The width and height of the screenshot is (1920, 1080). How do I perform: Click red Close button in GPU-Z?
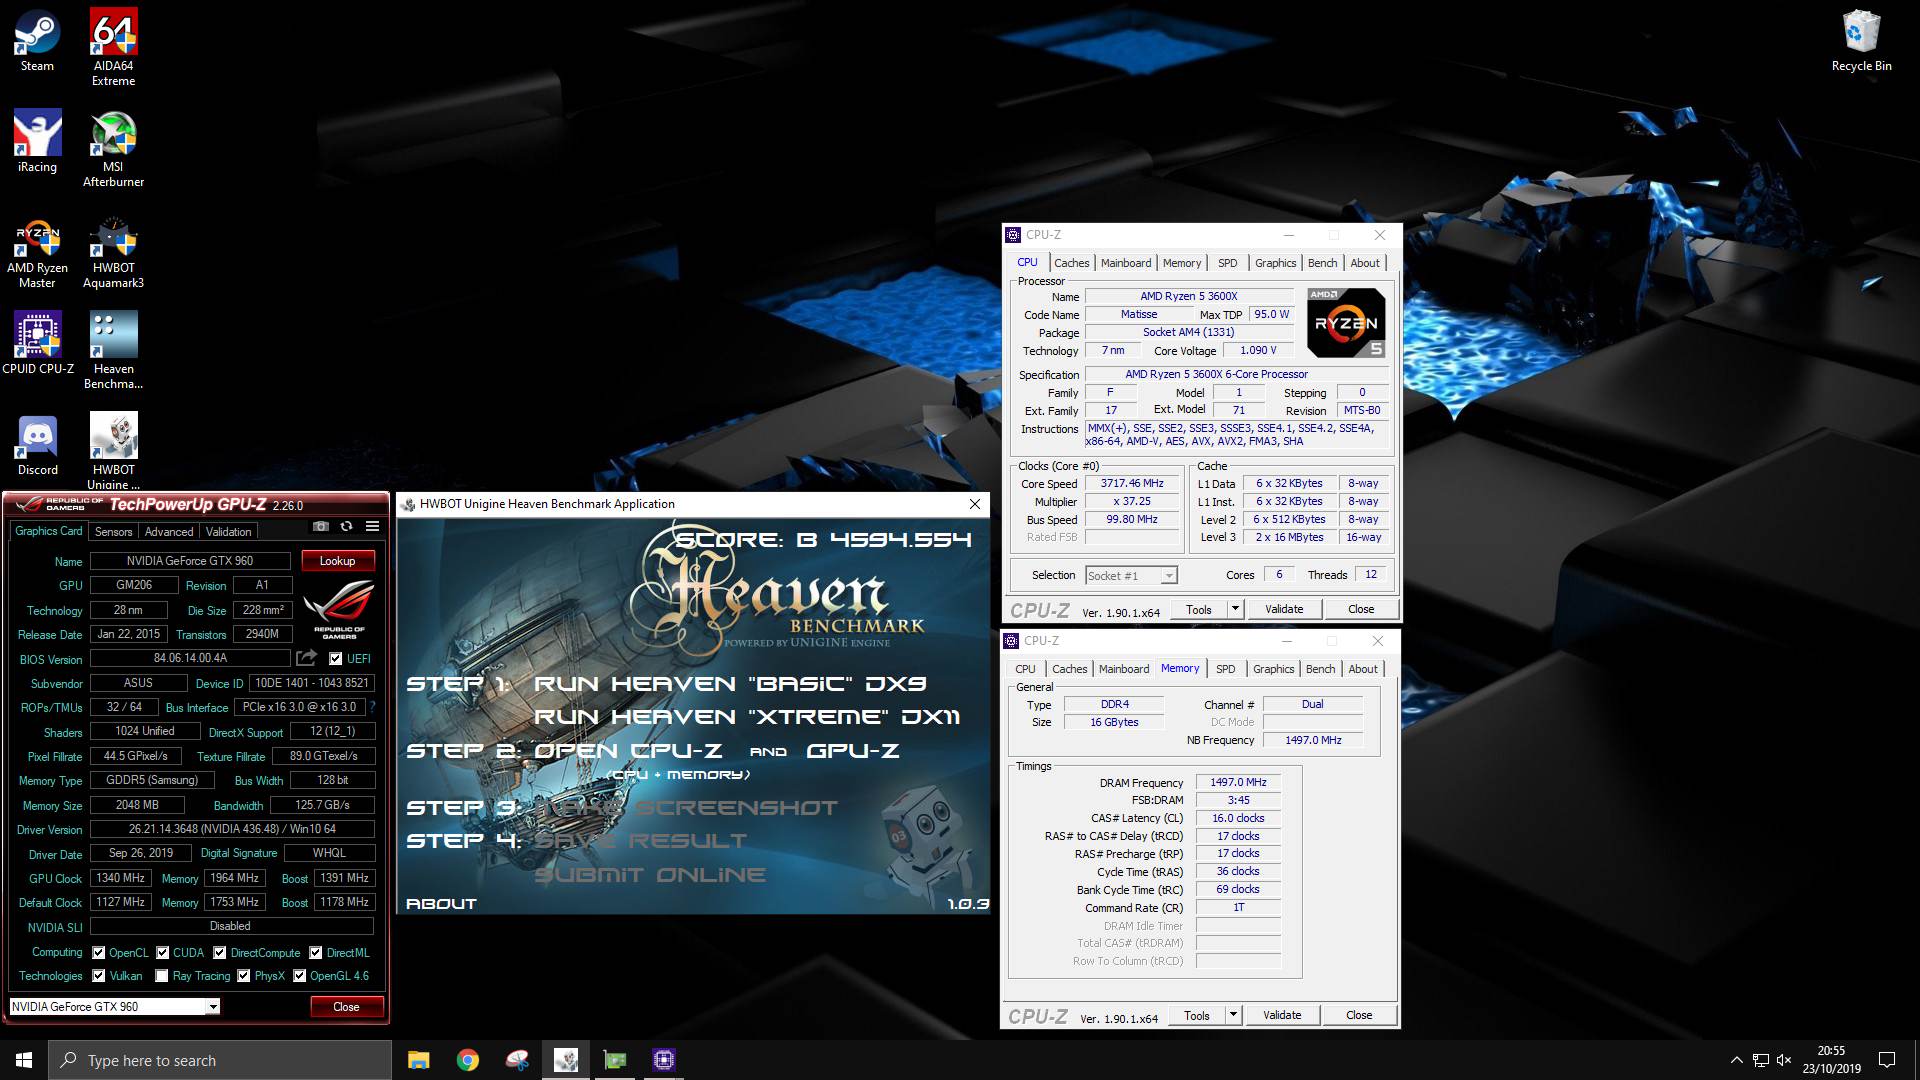click(346, 1007)
